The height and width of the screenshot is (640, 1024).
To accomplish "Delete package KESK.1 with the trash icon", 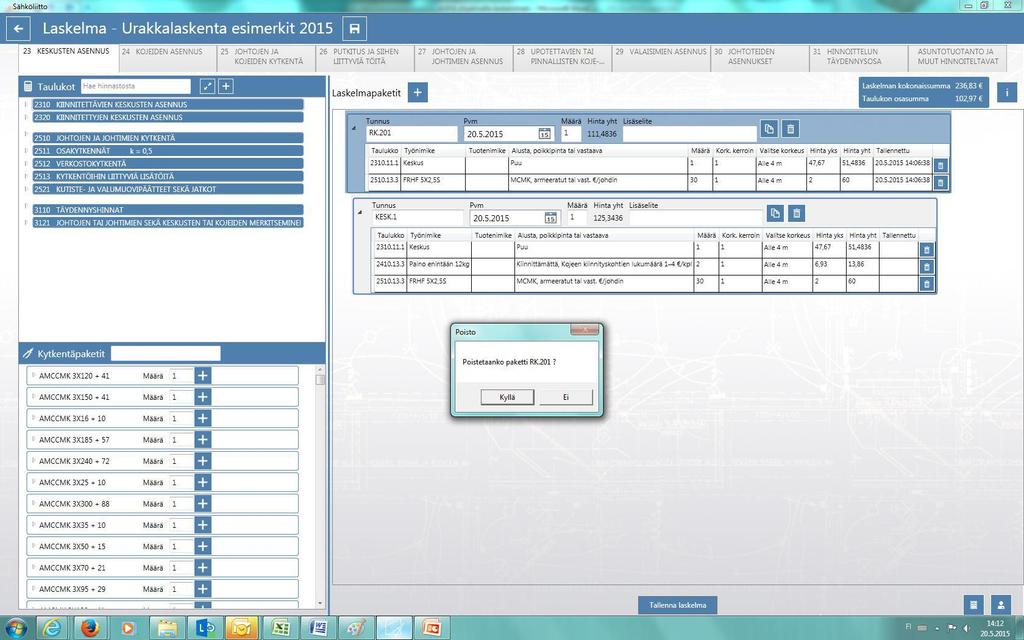I will (796, 213).
